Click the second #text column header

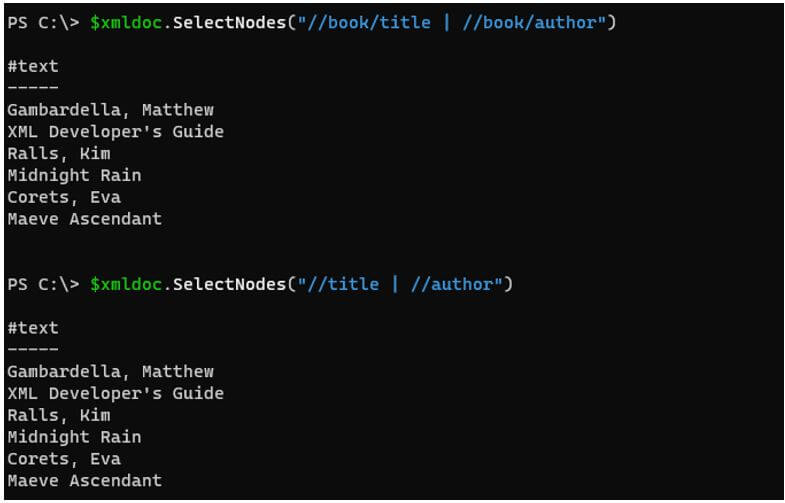(33, 328)
